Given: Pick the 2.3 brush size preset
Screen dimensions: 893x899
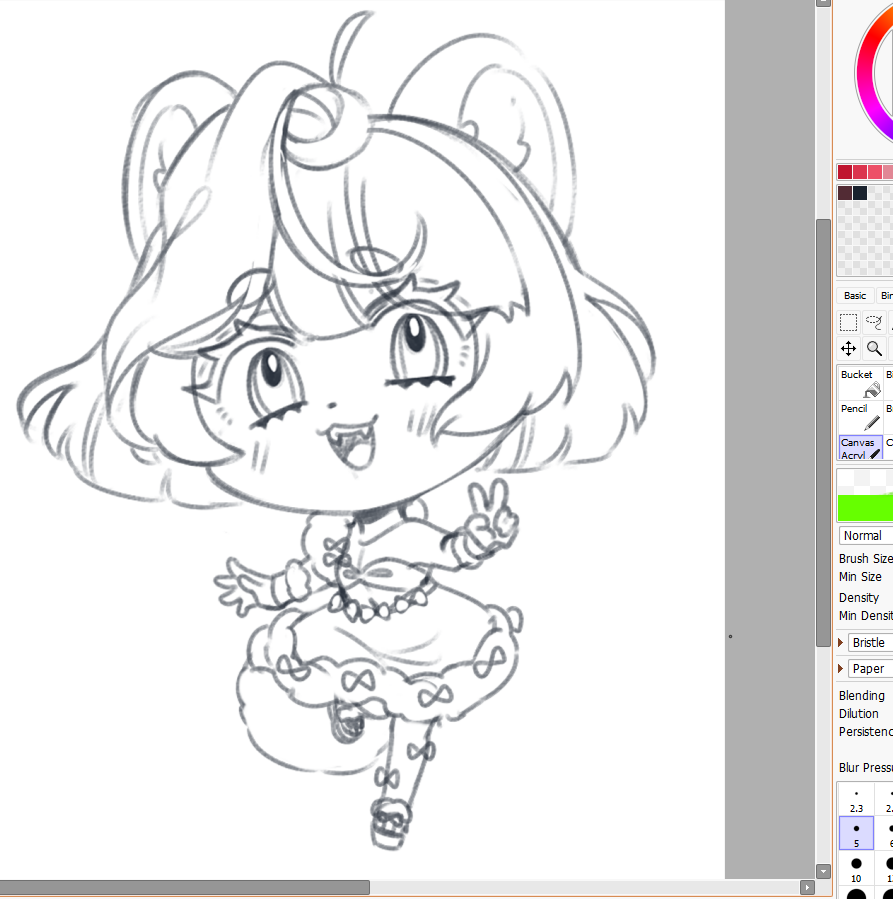Looking at the screenshot, I should pos(856,799).
